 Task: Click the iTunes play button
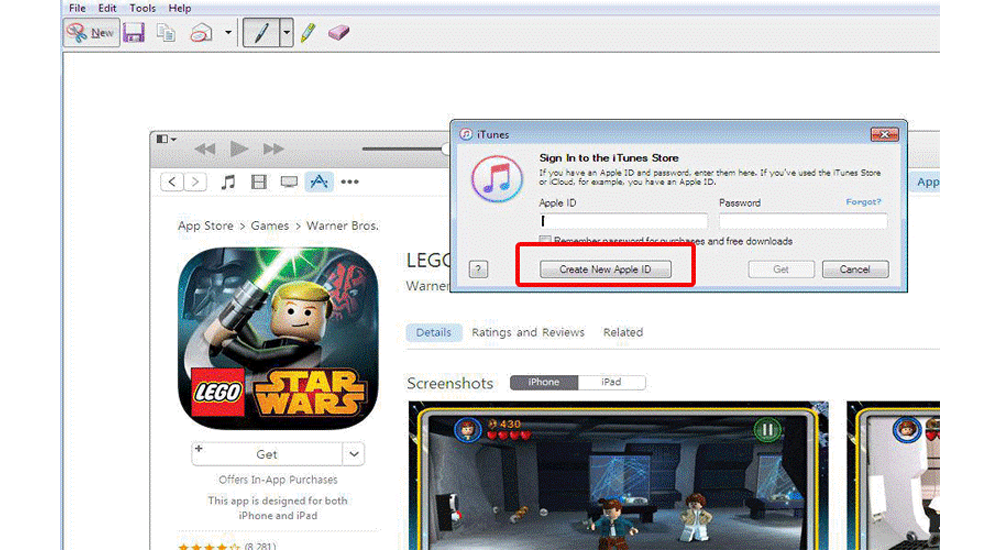239,149
